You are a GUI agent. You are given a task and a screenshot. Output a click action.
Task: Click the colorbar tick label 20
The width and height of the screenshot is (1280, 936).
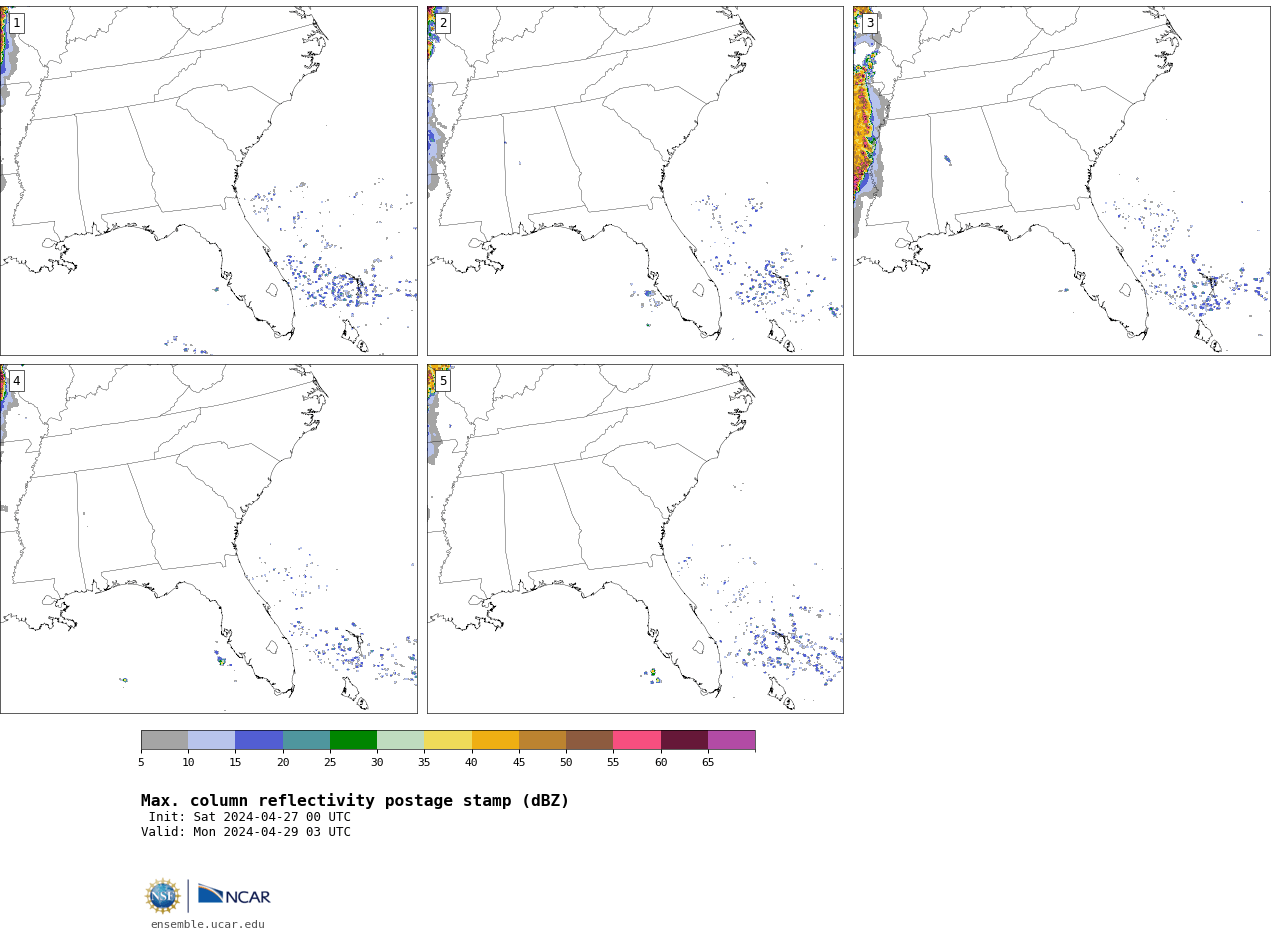point(283,763)
